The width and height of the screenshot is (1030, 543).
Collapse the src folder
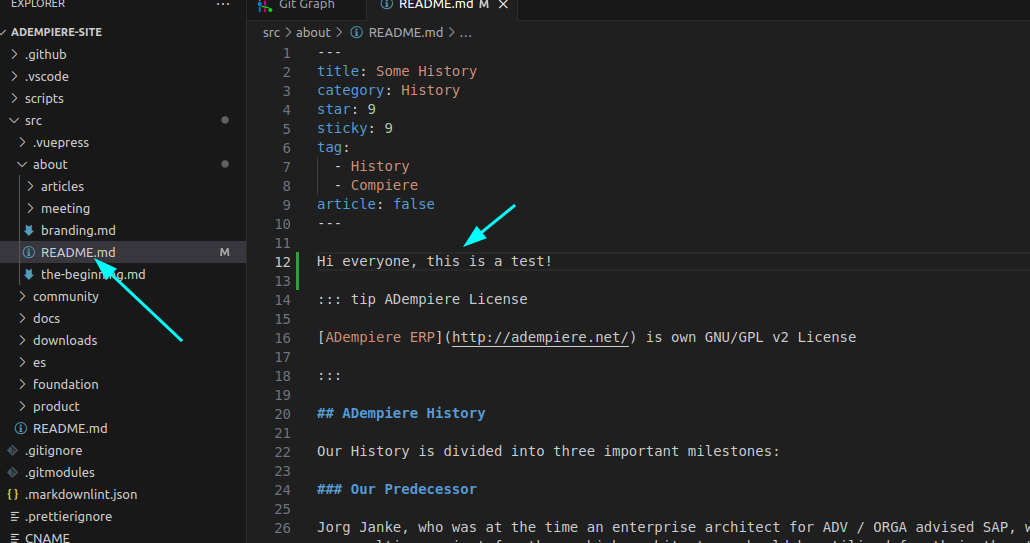(14, 120)
